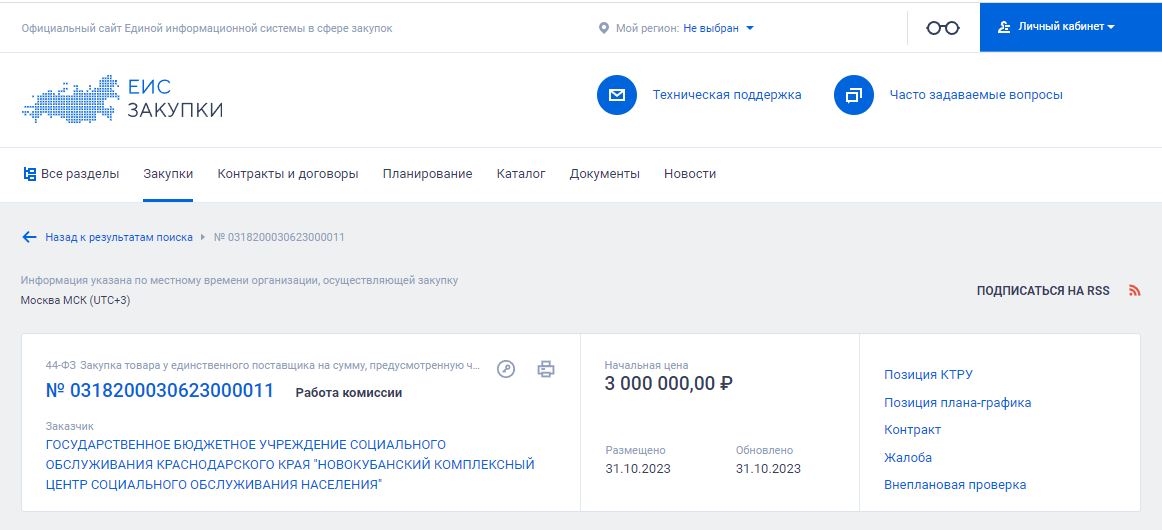The image size is (1162, 530).
Task: Click the visually impaired glasses icon
Action: click(x=943, y=28)
